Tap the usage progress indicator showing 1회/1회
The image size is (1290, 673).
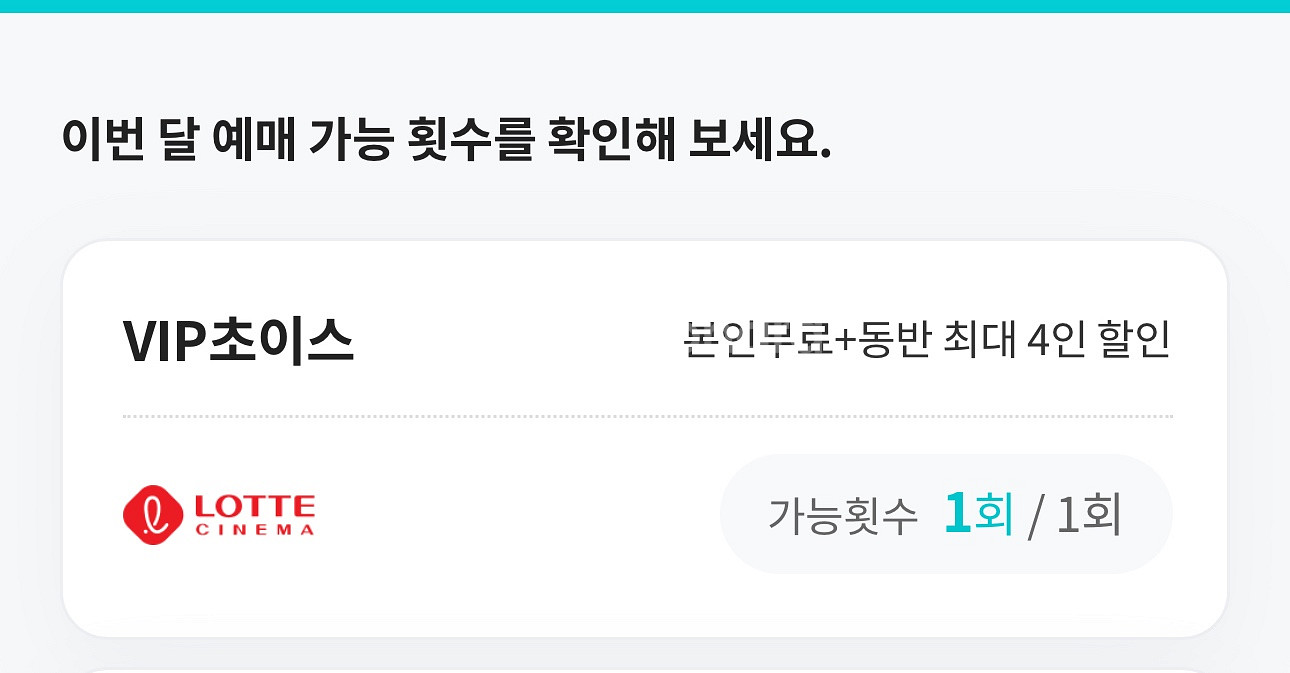[x=946, y=512]
